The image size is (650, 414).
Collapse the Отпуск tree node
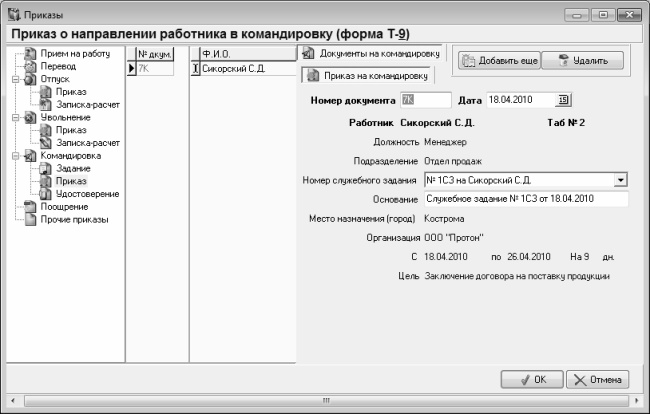point(15,78)
